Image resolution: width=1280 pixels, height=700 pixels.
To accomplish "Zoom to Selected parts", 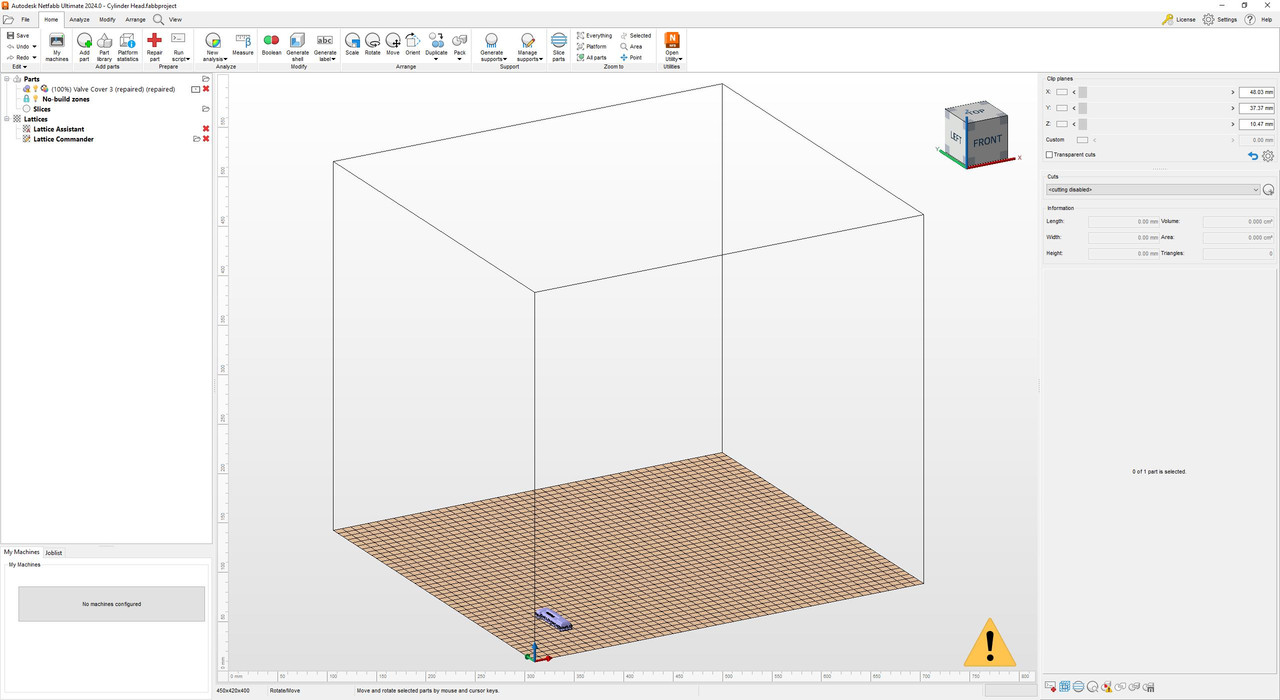I will point(635,35).
